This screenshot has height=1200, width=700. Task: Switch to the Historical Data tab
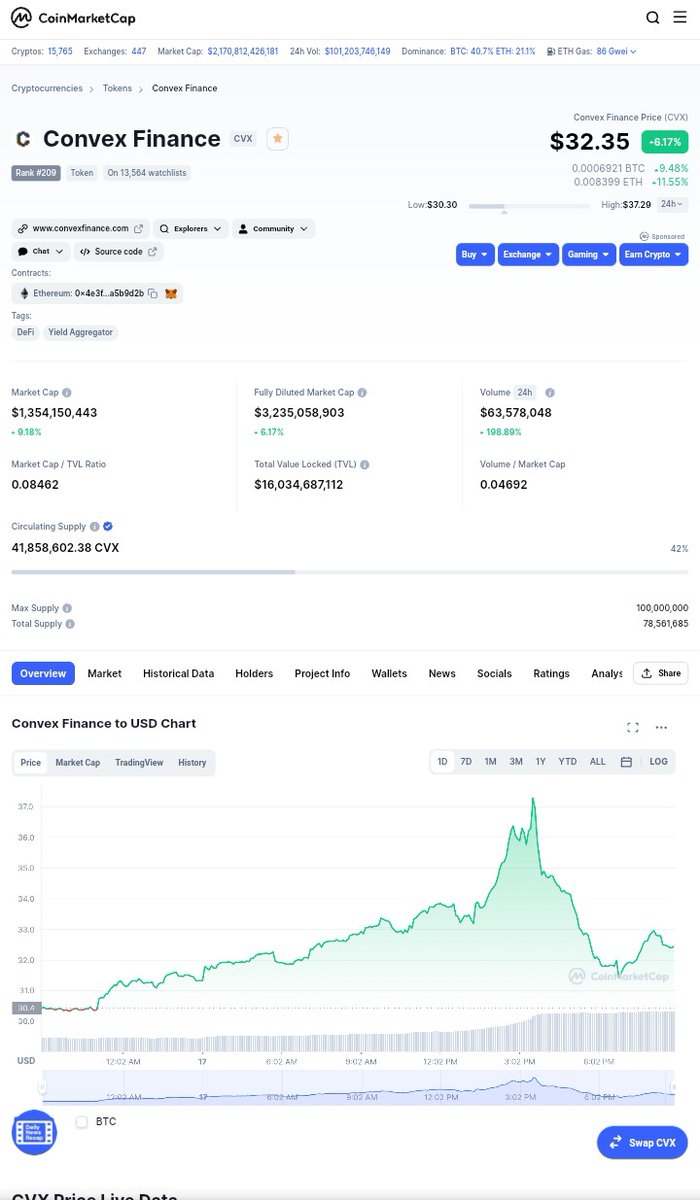pos(178,673)
